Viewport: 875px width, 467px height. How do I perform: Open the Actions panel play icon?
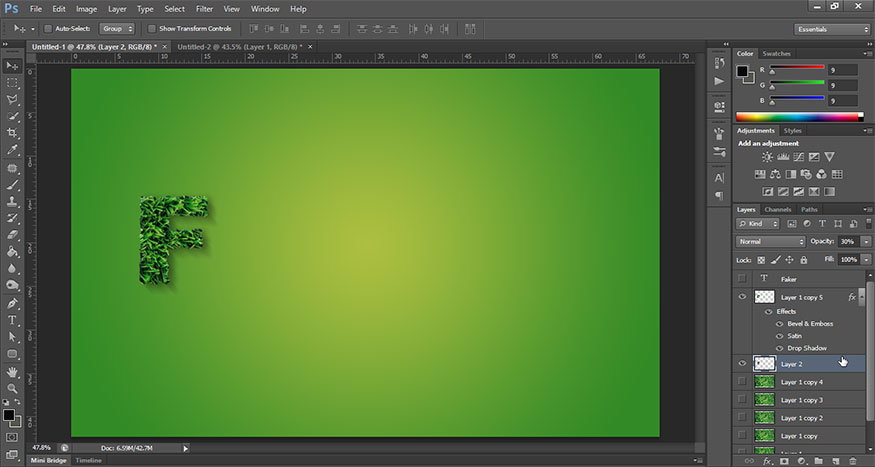719,81
